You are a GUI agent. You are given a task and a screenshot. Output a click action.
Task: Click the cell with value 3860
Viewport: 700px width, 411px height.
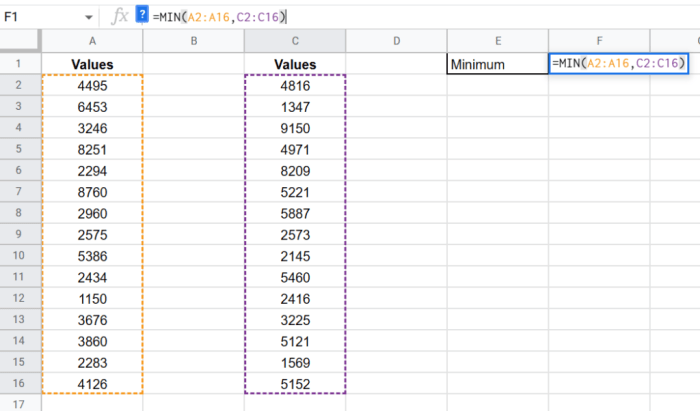pos(92,341)
